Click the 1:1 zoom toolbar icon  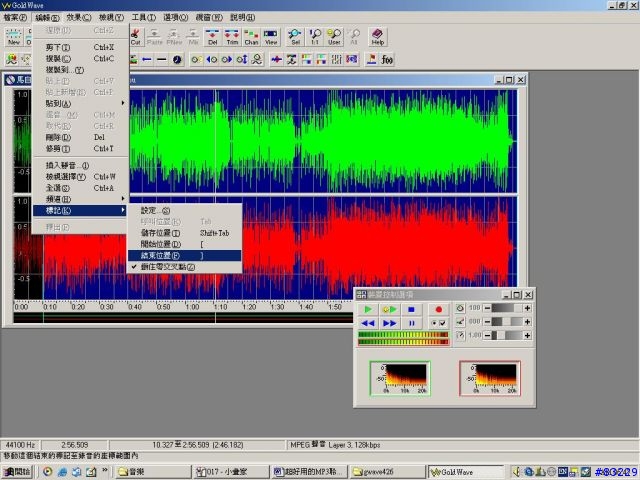[315, 37]
